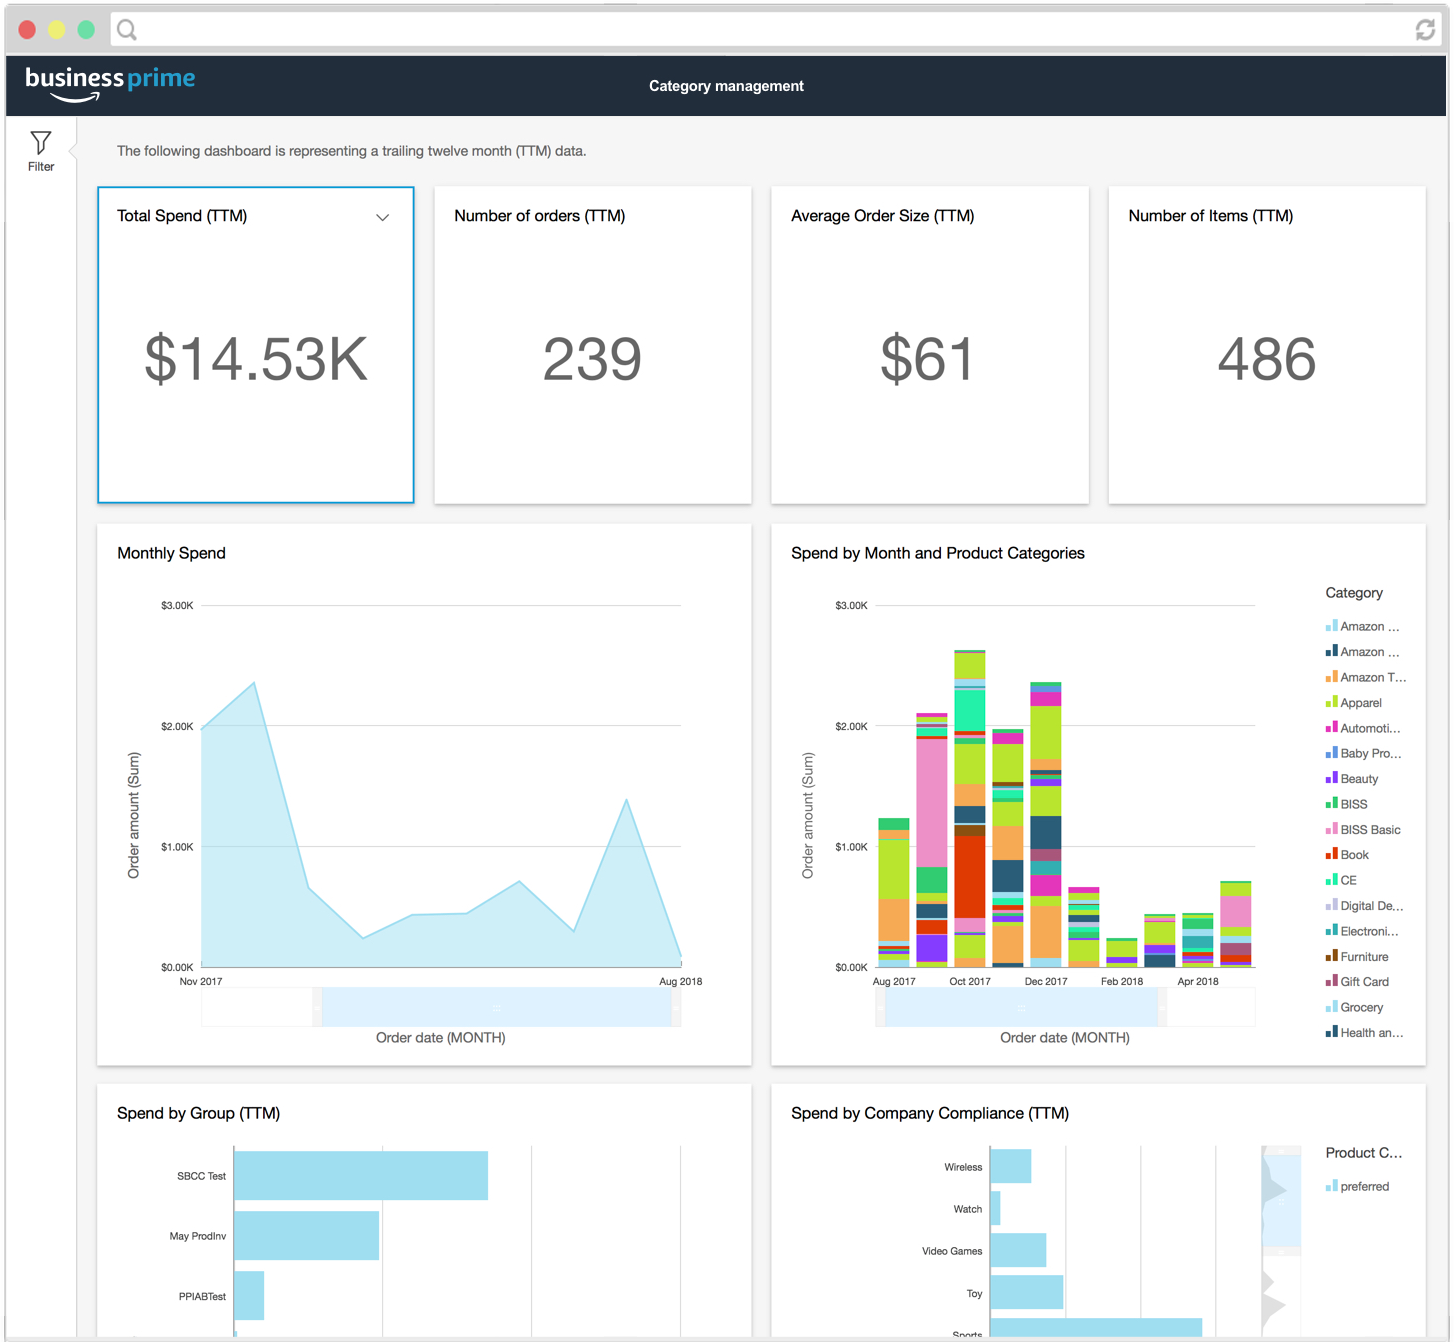Select the Digital De... legend entry

(1364, 906)
